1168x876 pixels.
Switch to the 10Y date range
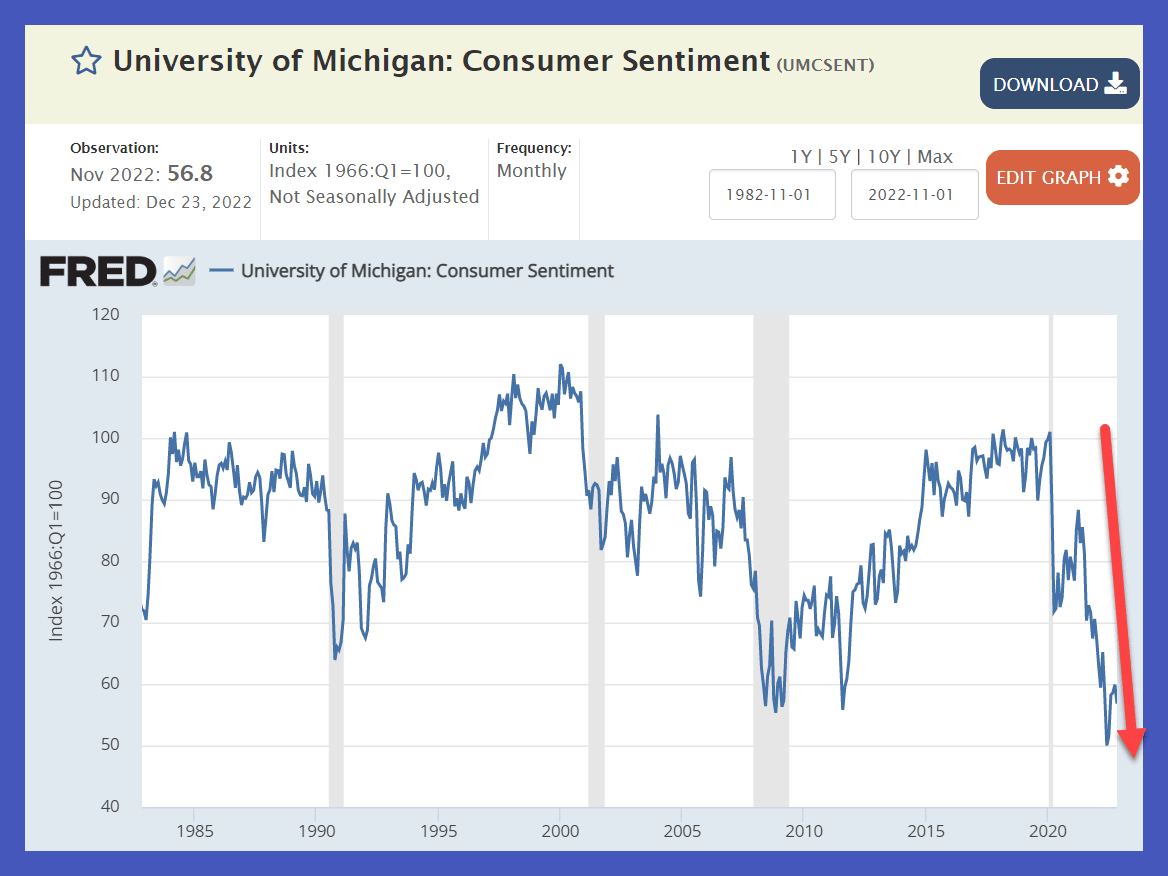[884, 157]
